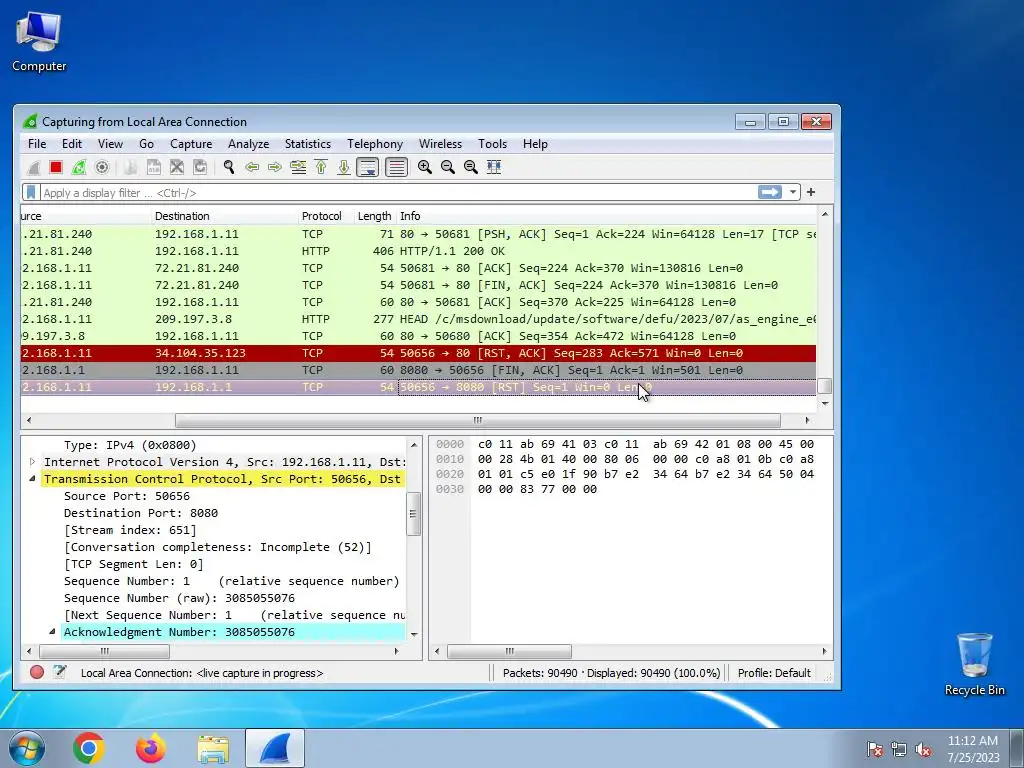Open the View menu
The image size is (1024, 768).
(x=110, y=144)
